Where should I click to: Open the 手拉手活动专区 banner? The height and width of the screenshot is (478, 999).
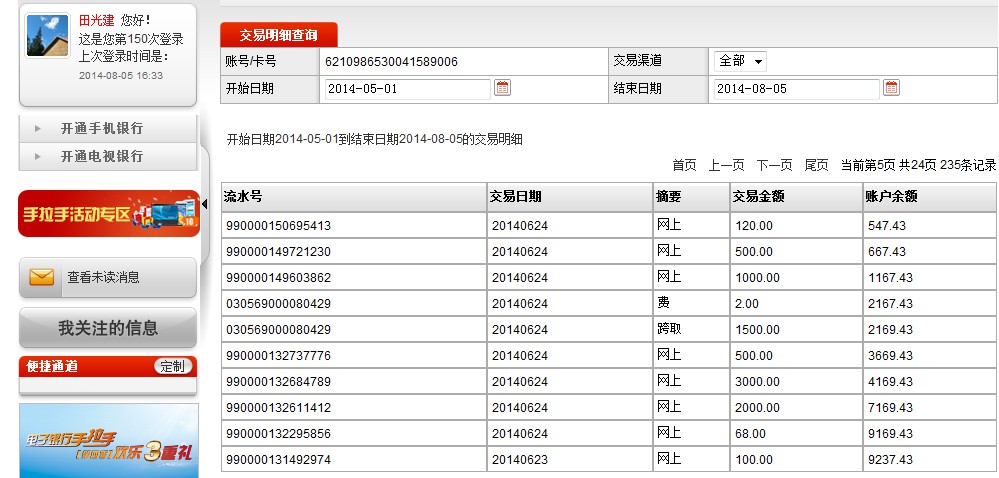click(108, 213)
